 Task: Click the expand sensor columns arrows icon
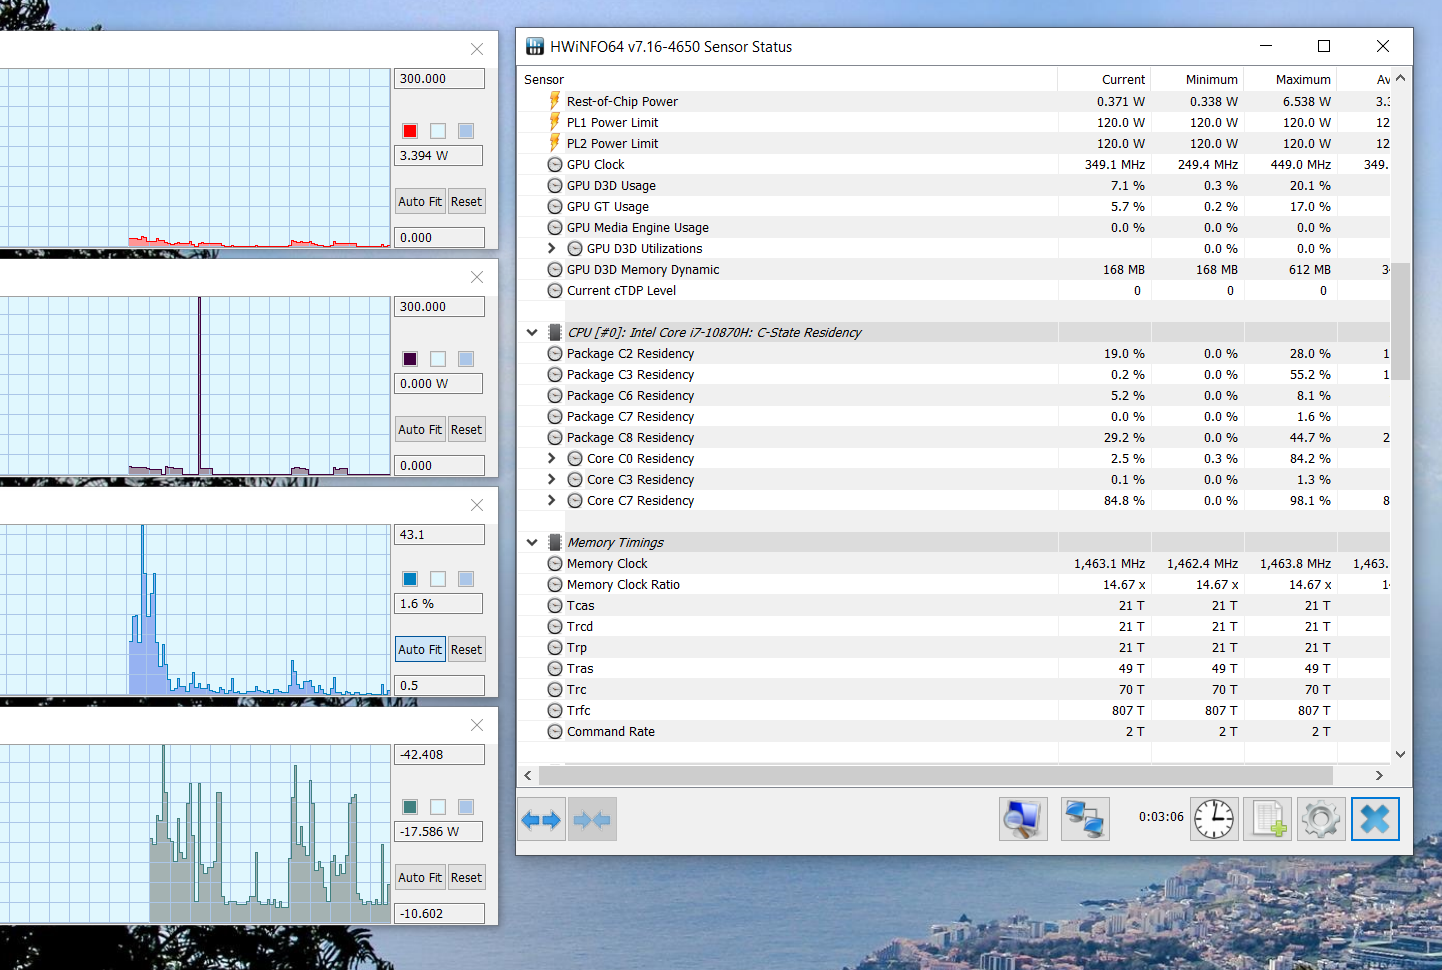point(541,820)
